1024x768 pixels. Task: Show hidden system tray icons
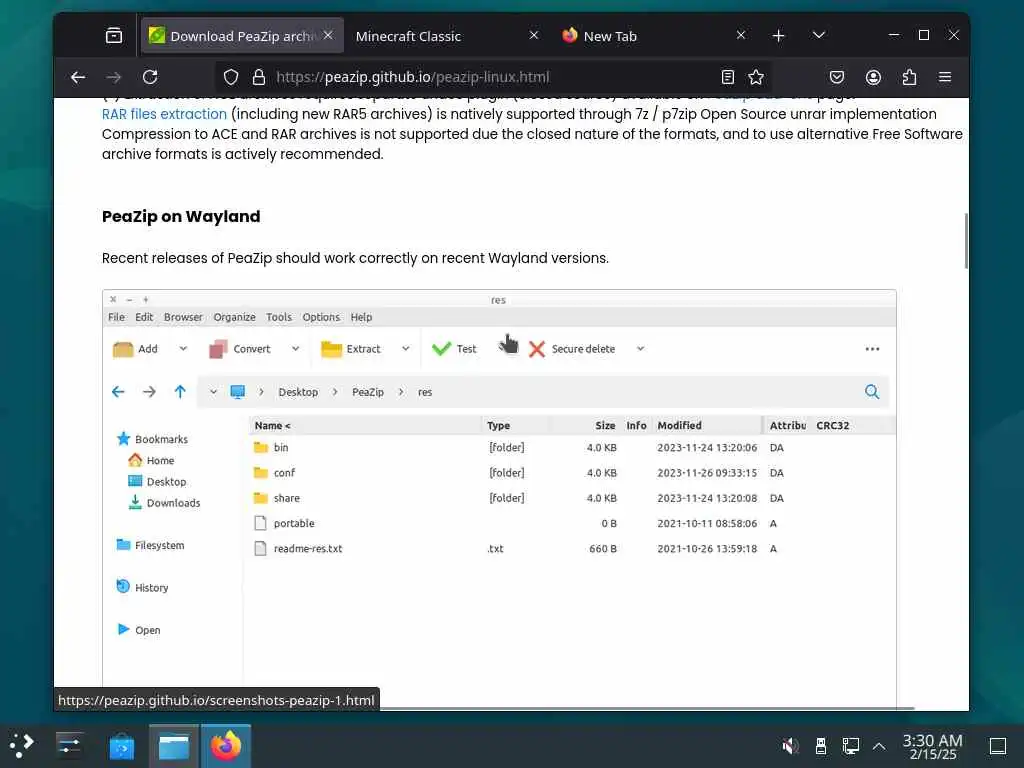[x=879, y=745]
